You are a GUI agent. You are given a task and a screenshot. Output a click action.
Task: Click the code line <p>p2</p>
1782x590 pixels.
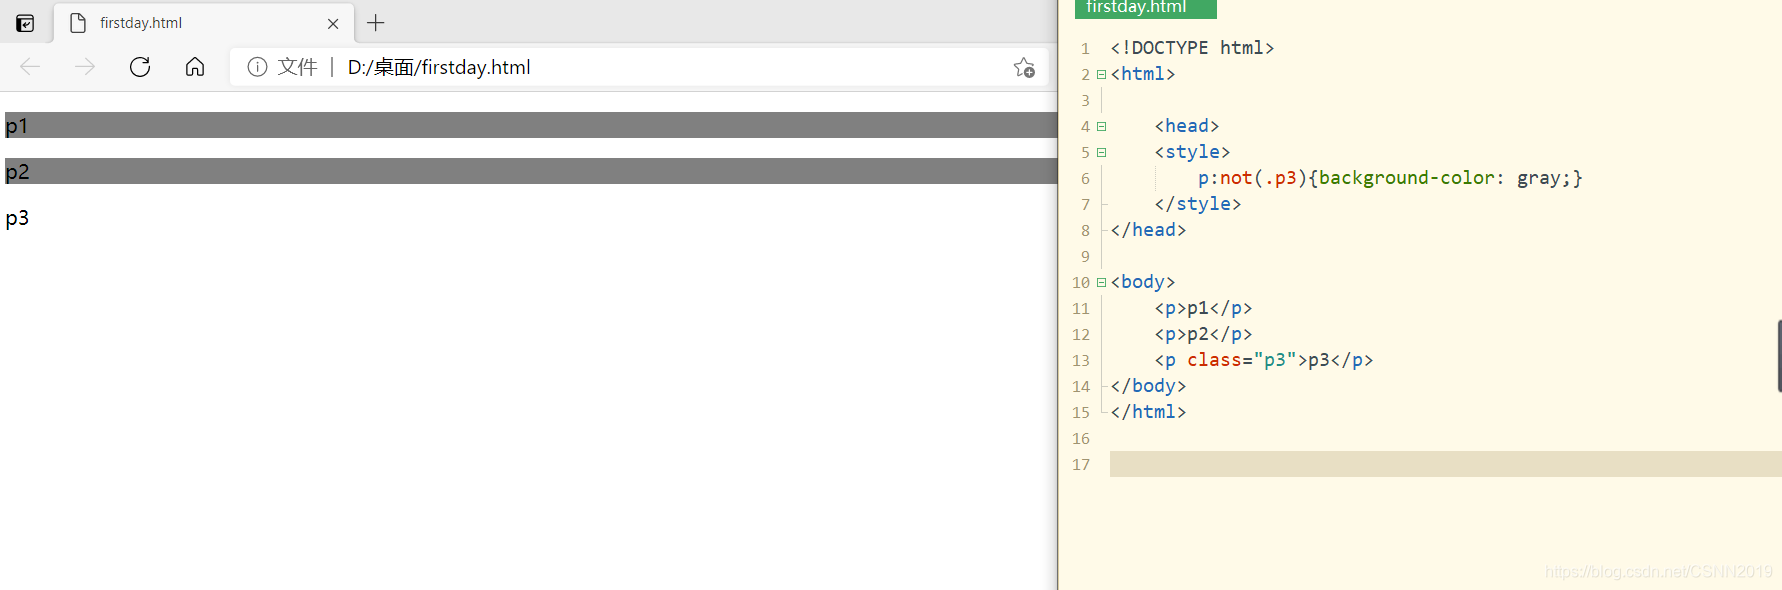[1203, 334]
